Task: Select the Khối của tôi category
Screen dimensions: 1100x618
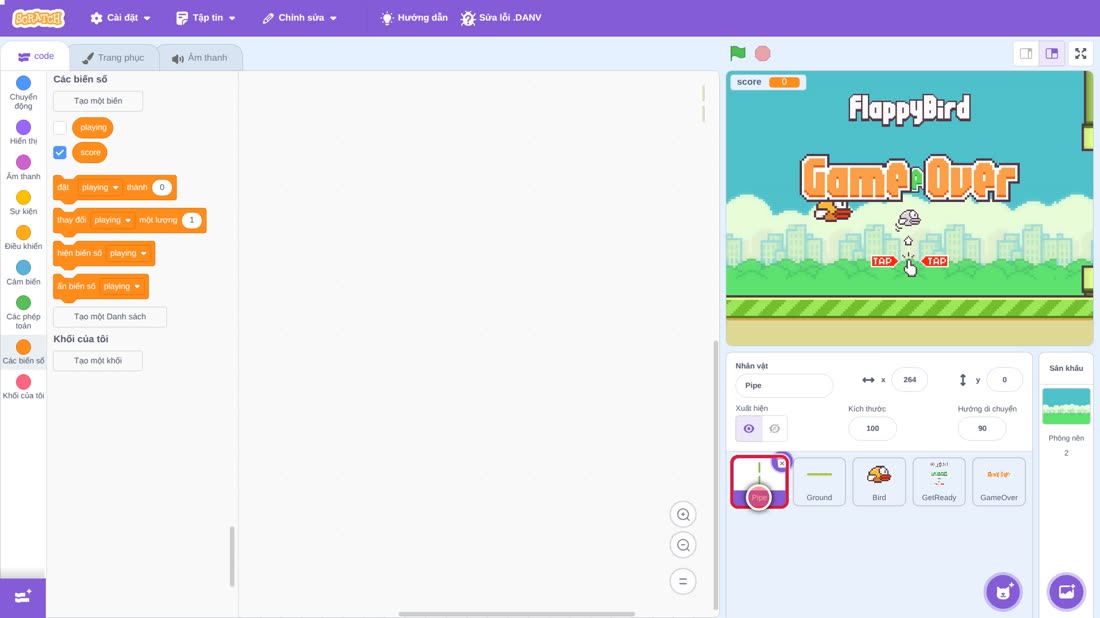Action: [x=23, y=387]
